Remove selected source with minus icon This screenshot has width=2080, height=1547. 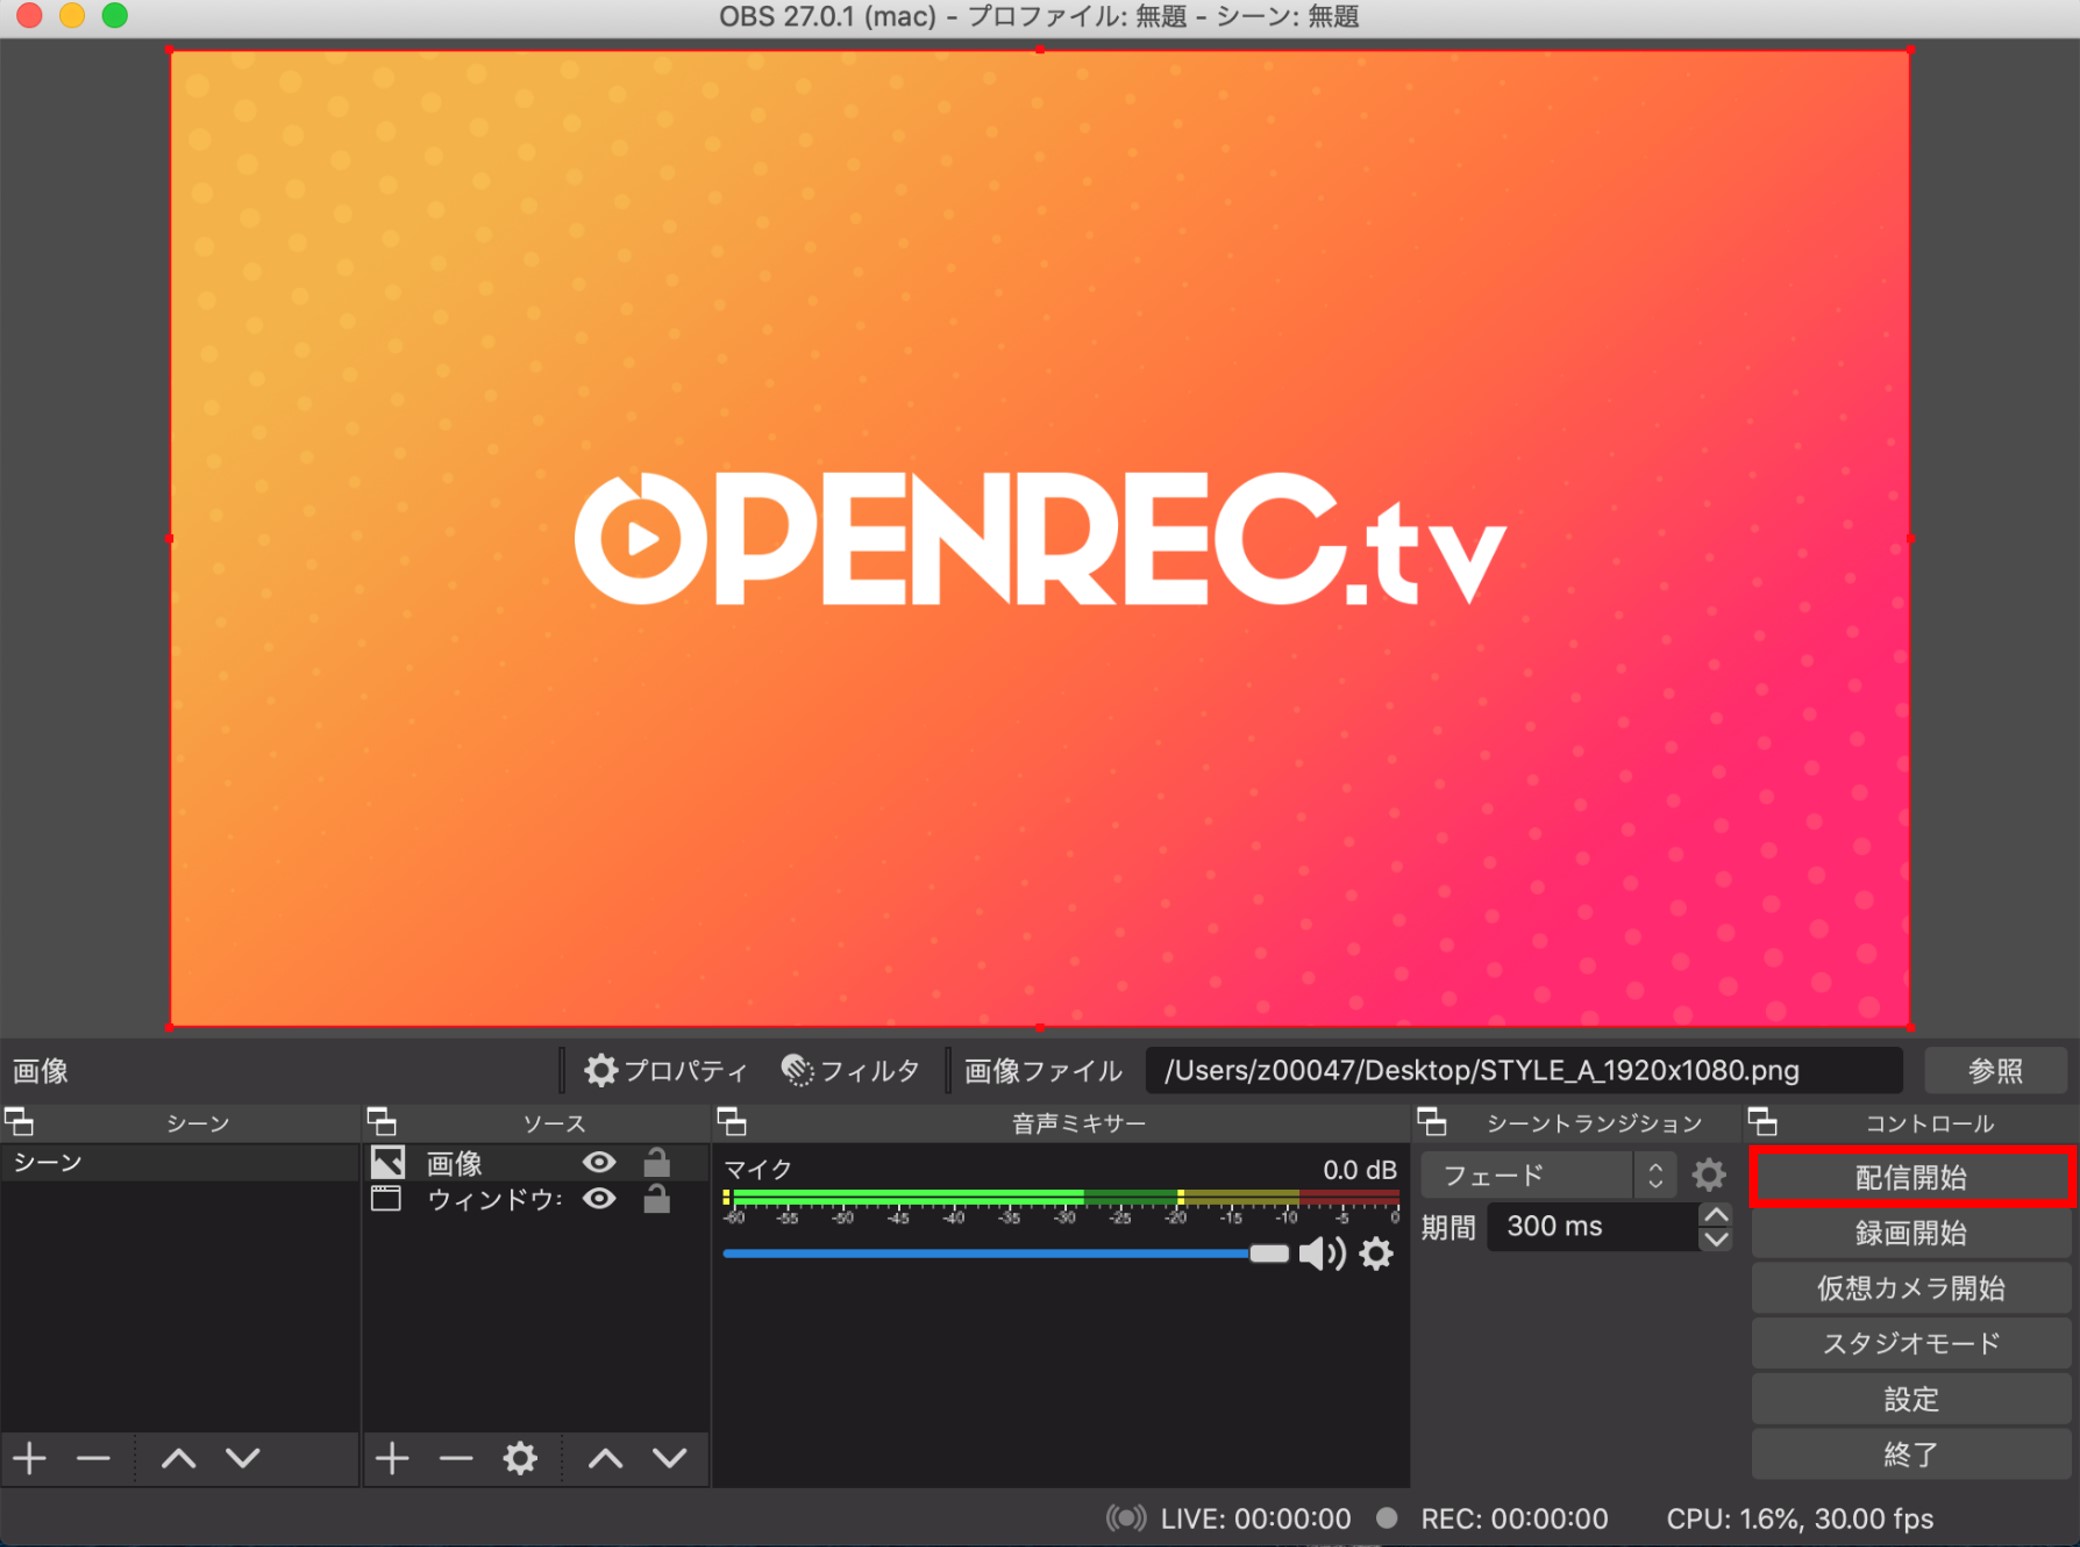[x=456, y=1459]
